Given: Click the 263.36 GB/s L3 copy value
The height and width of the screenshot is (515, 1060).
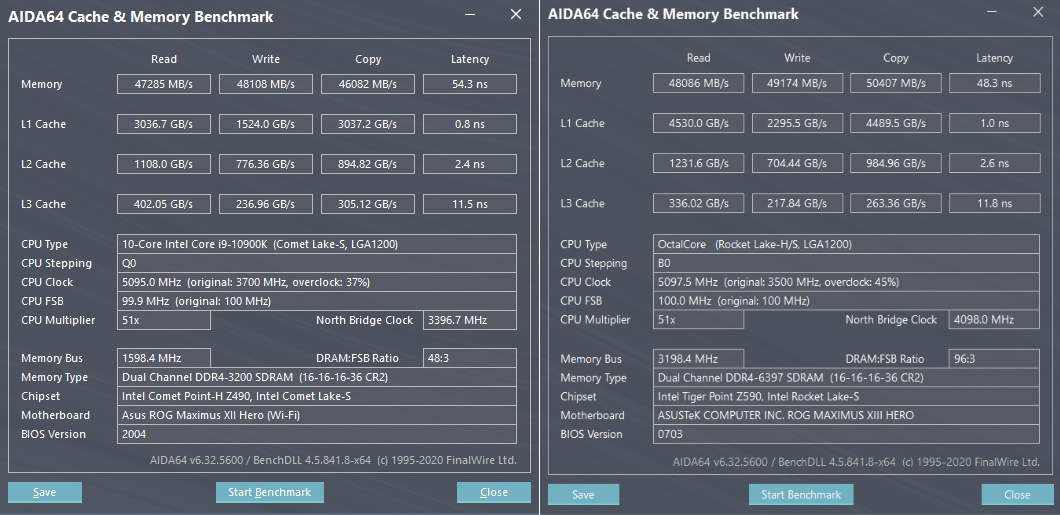Looking at the screenshot, I should click(896, 203).
